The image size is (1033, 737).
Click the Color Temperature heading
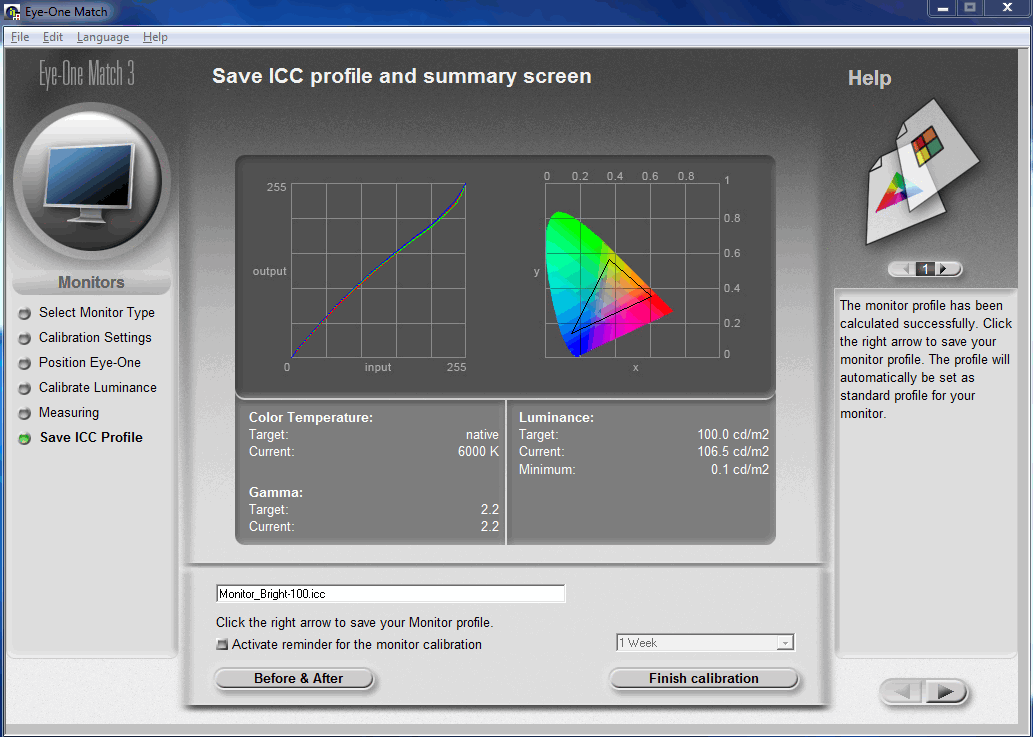click(311, 418)
